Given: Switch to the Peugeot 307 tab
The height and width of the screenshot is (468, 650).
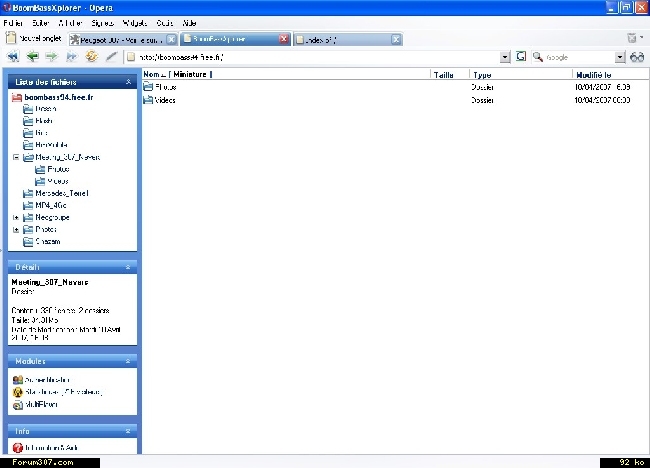Looking at the screenshot, I should point(121,40).
